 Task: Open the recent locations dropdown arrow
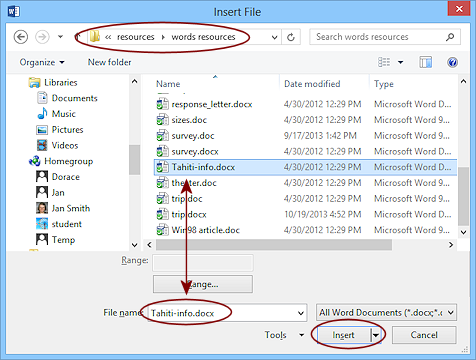coord(60,37)
